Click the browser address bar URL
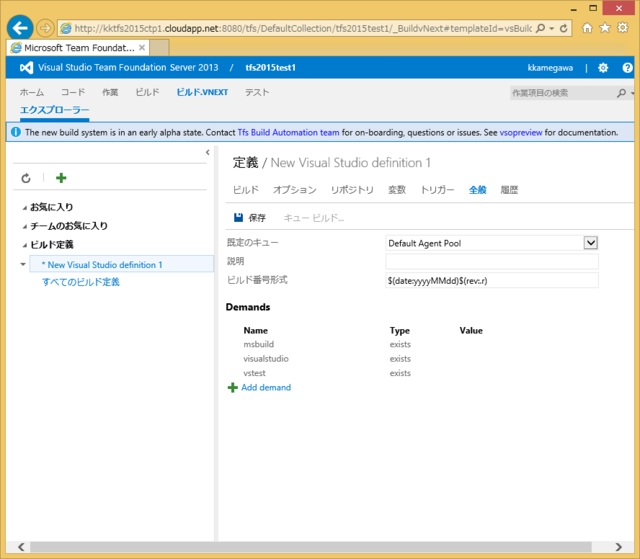Image resolution: width=640 pixels, height=559 pixels. click(x=303, y=28)
